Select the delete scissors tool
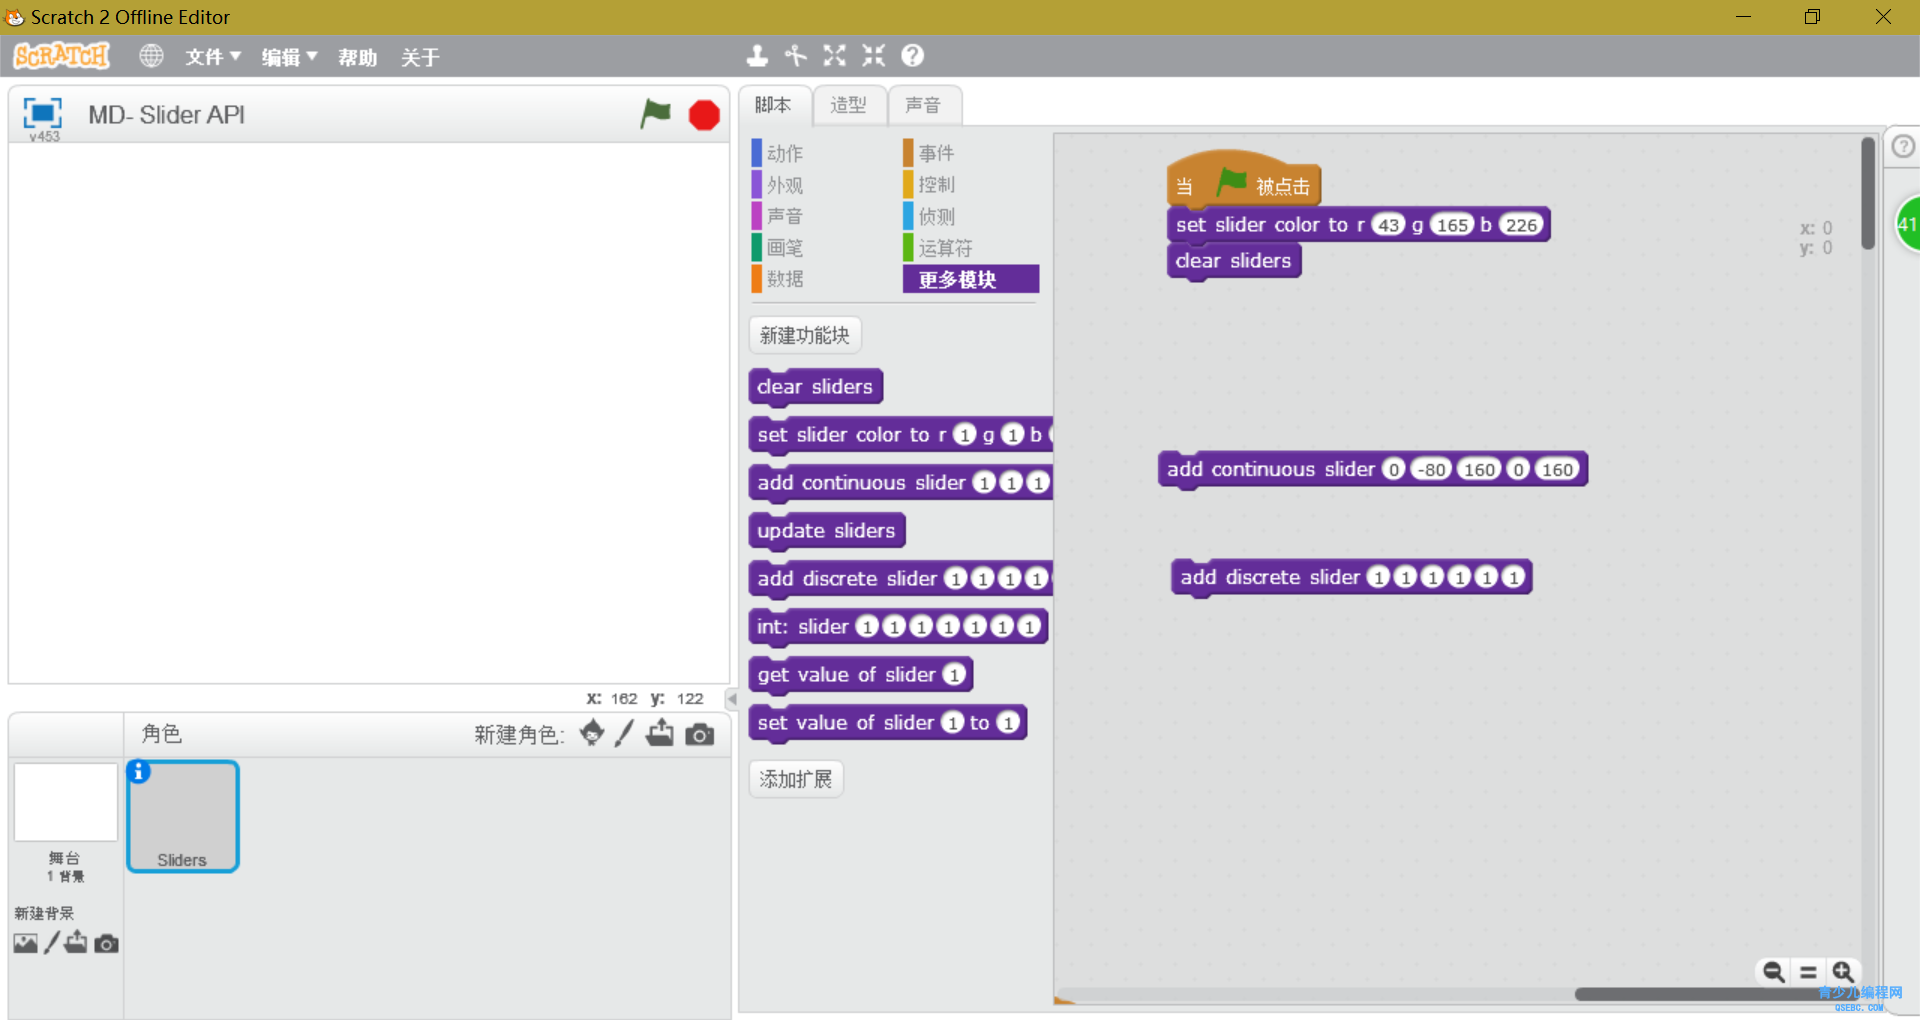The image size is (1920, 1020). click(x=796, y=56)
